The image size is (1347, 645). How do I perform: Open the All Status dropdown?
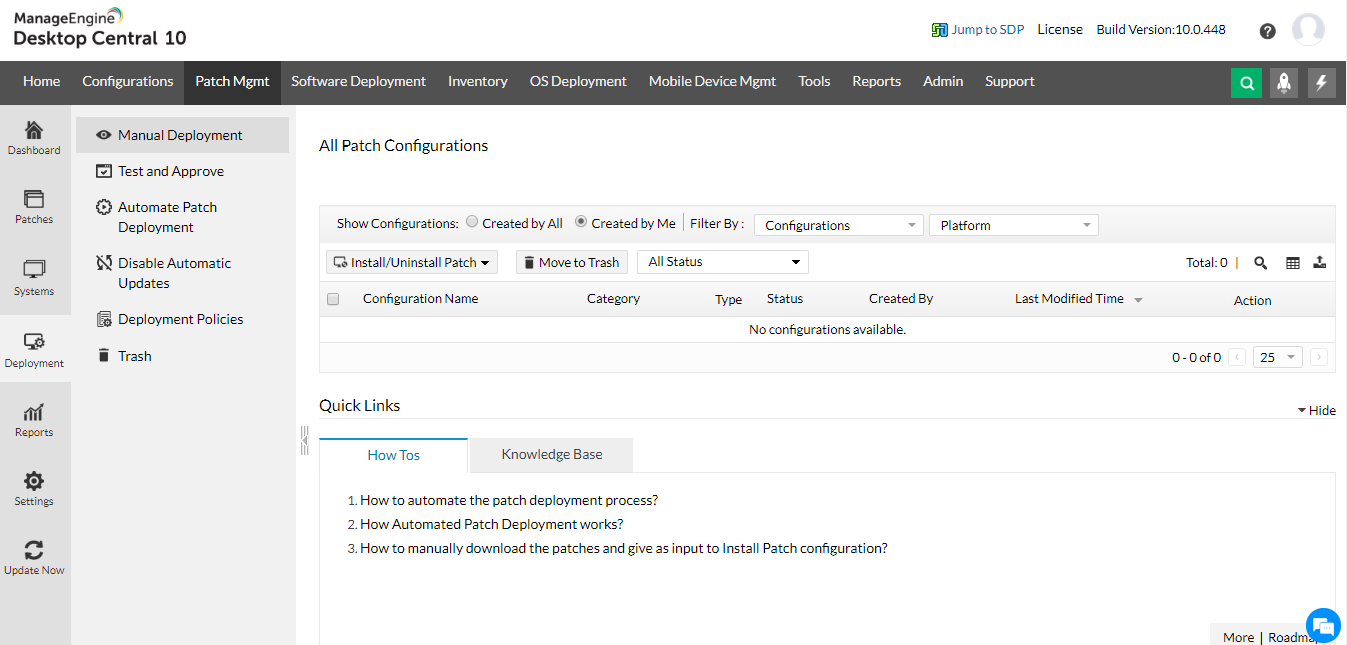tap(722, 262)
